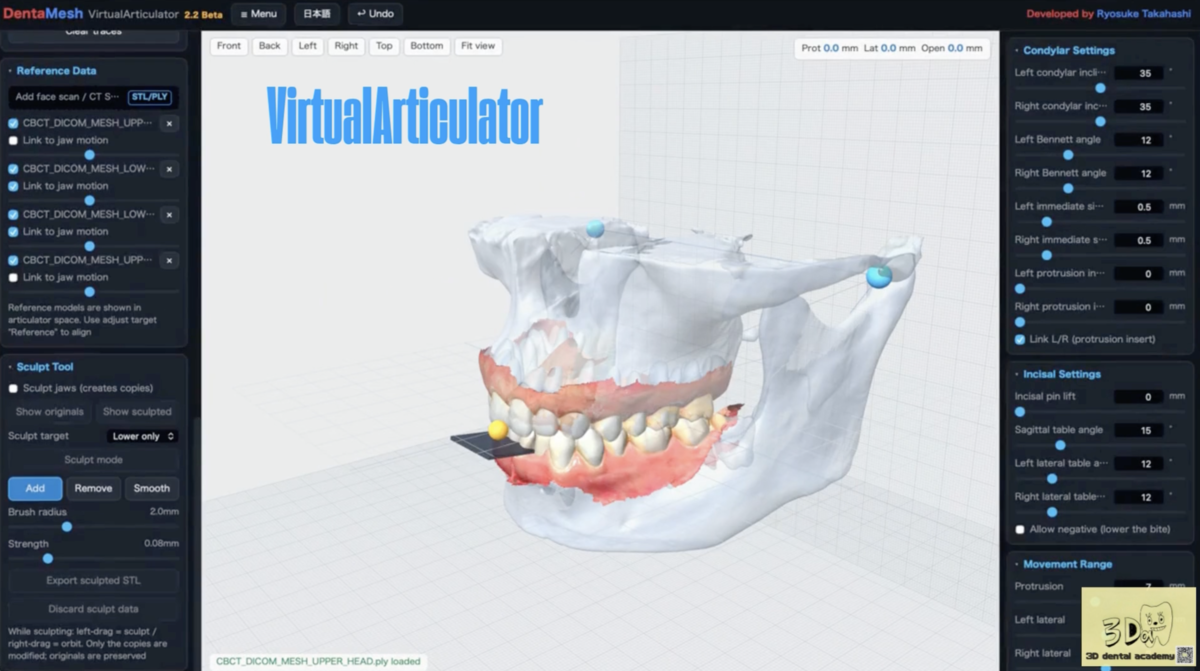
Task: Click the right-side blue condyle sphere
Action: 879,276
